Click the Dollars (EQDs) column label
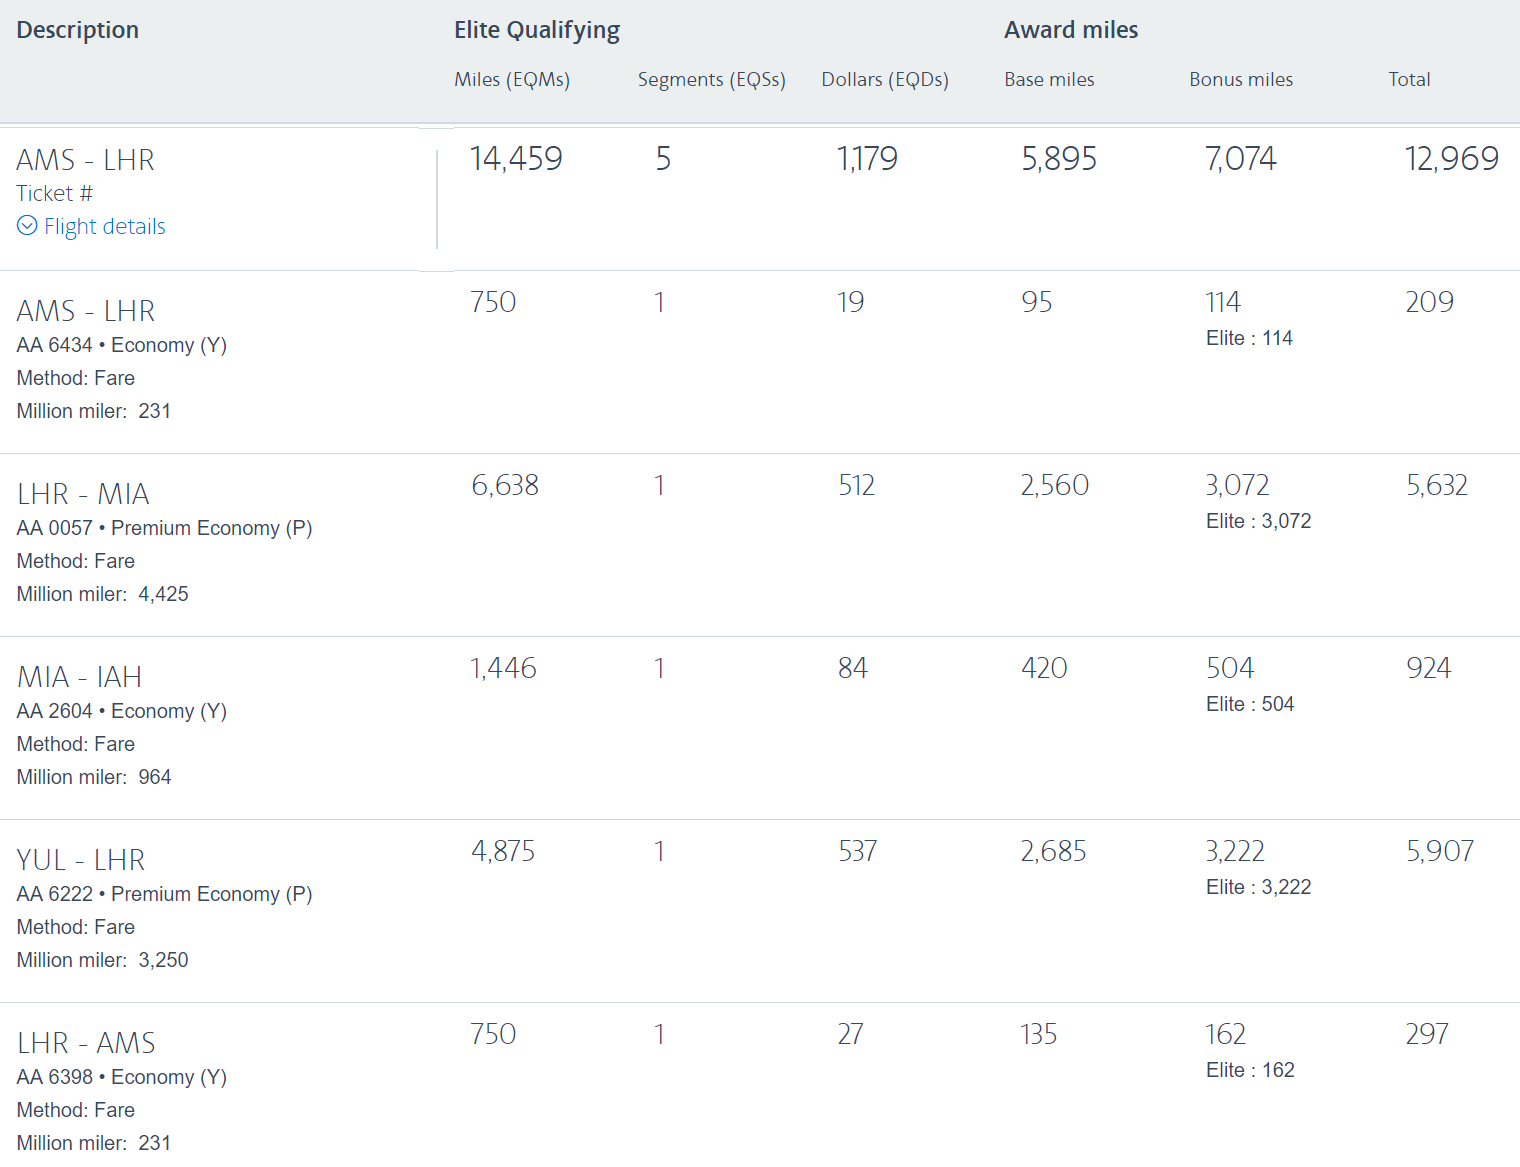Image resolution: width=1520 pixels, height=1167 pixels. (x=884, y=79)
